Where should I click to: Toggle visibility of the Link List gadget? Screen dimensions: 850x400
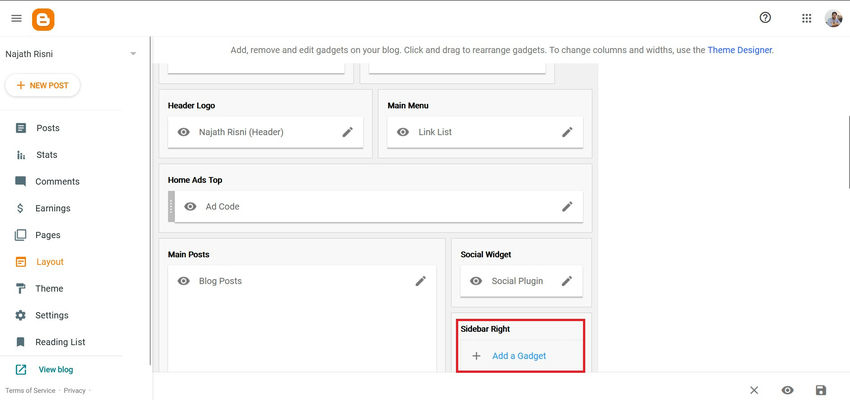tap(403, 132)
